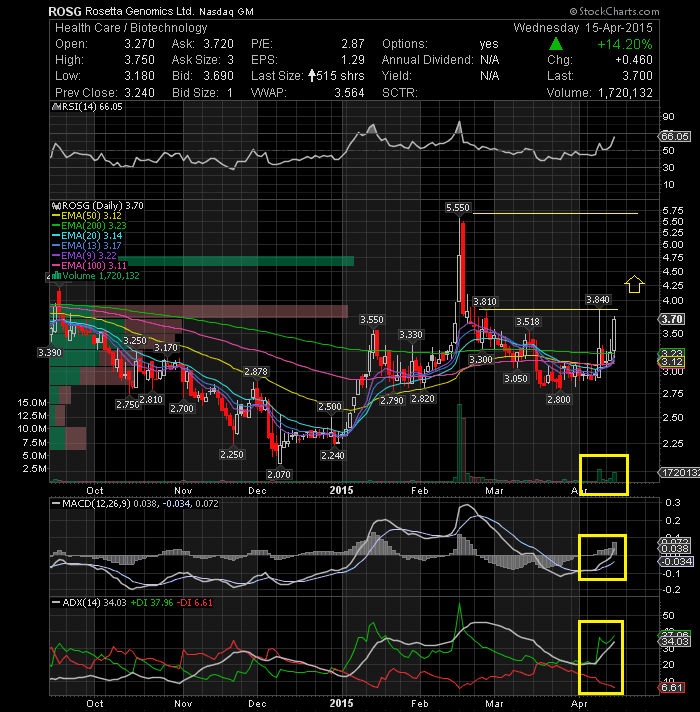Image resolution: width=700 pixels, height=712 pixels.
Task: Select the Ask 3.720 value
Action: (218, 44)
